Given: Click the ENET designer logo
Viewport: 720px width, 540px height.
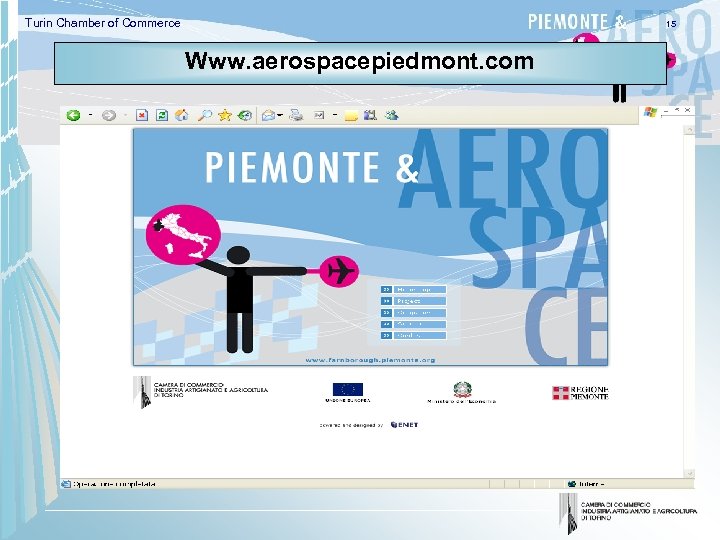Looking at the screenshot, I should (x=404, y=425).
